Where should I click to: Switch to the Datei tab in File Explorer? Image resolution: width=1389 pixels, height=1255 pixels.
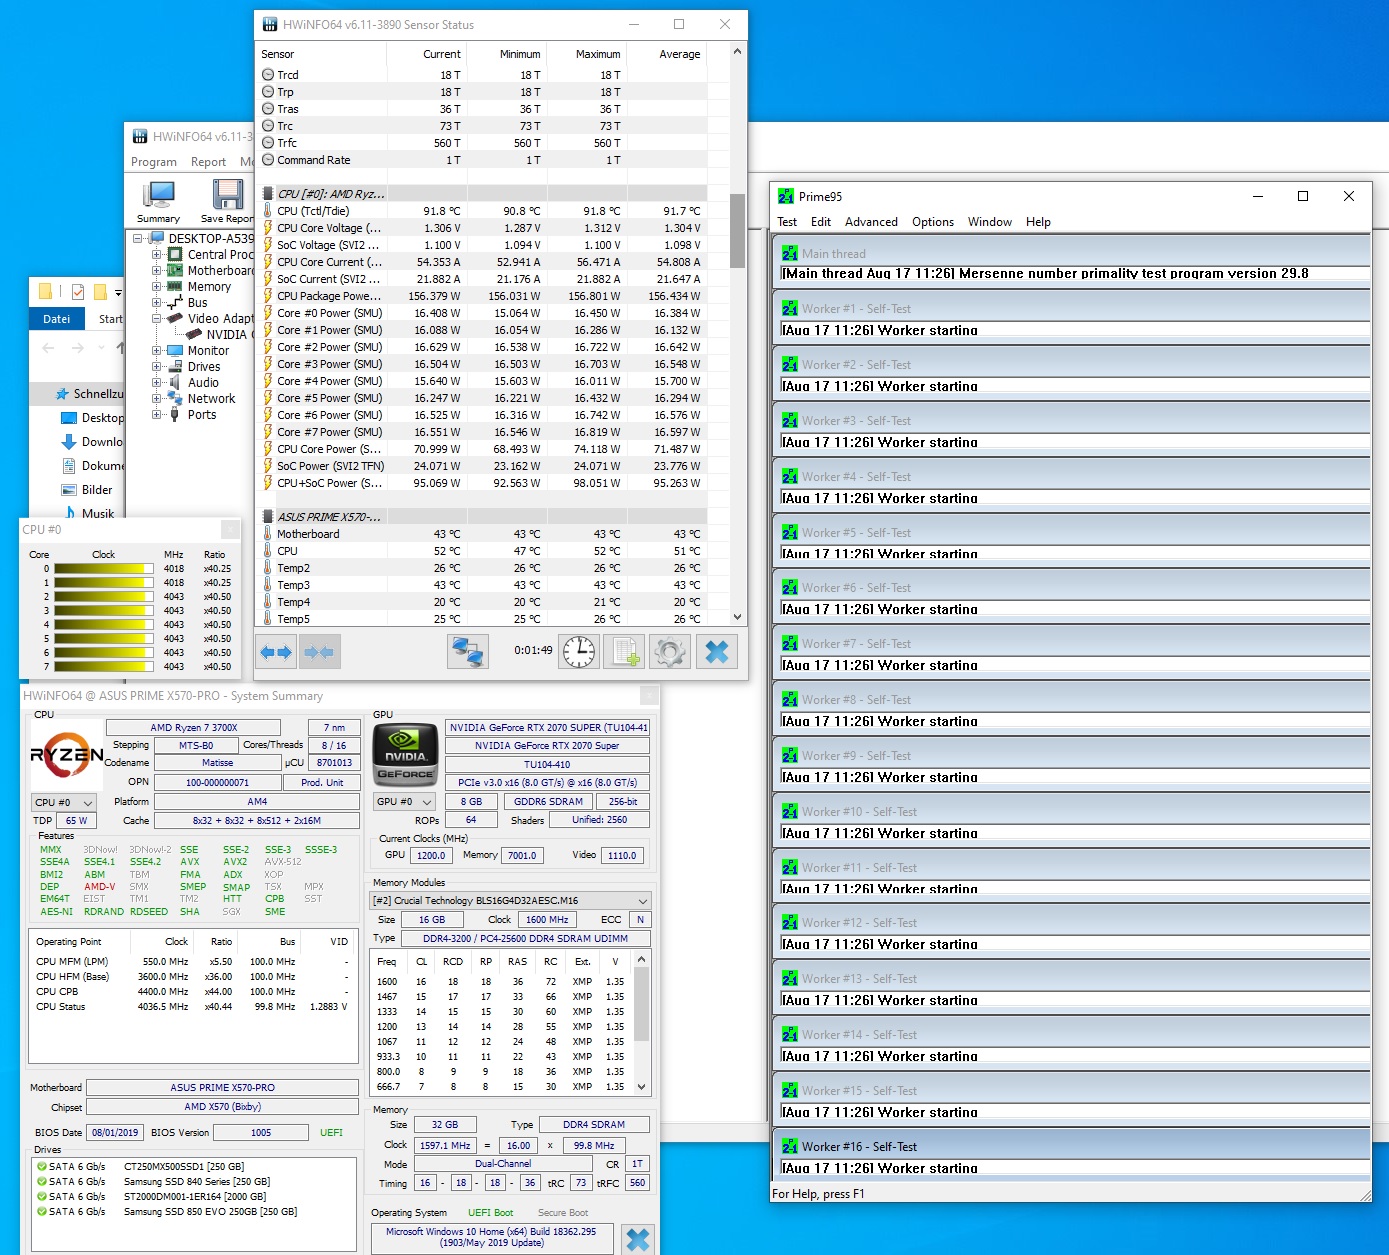tap(57, 319)
